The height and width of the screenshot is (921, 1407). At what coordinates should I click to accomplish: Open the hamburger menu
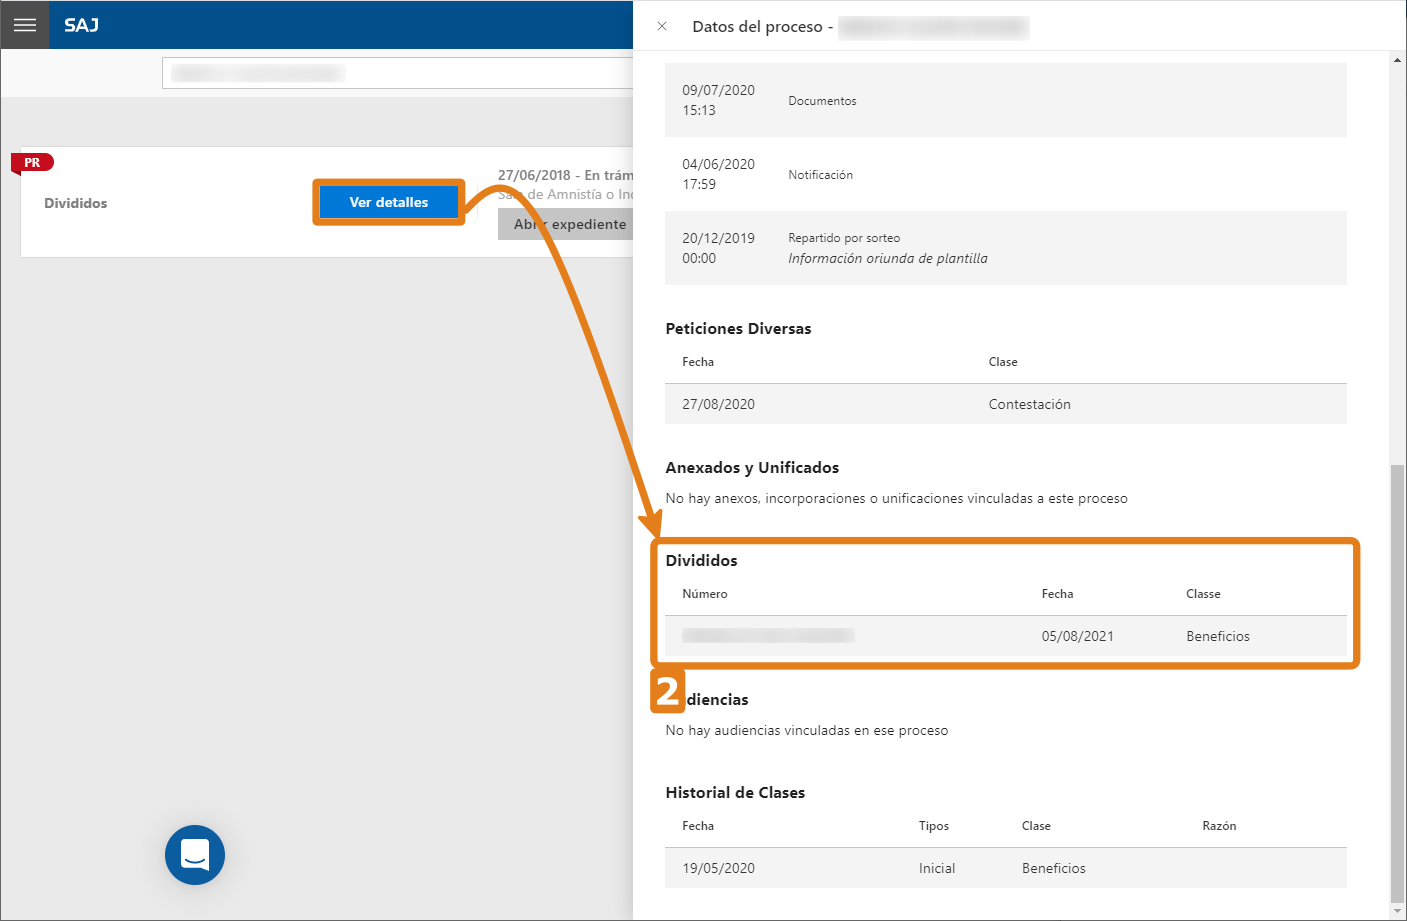point(24,25)
